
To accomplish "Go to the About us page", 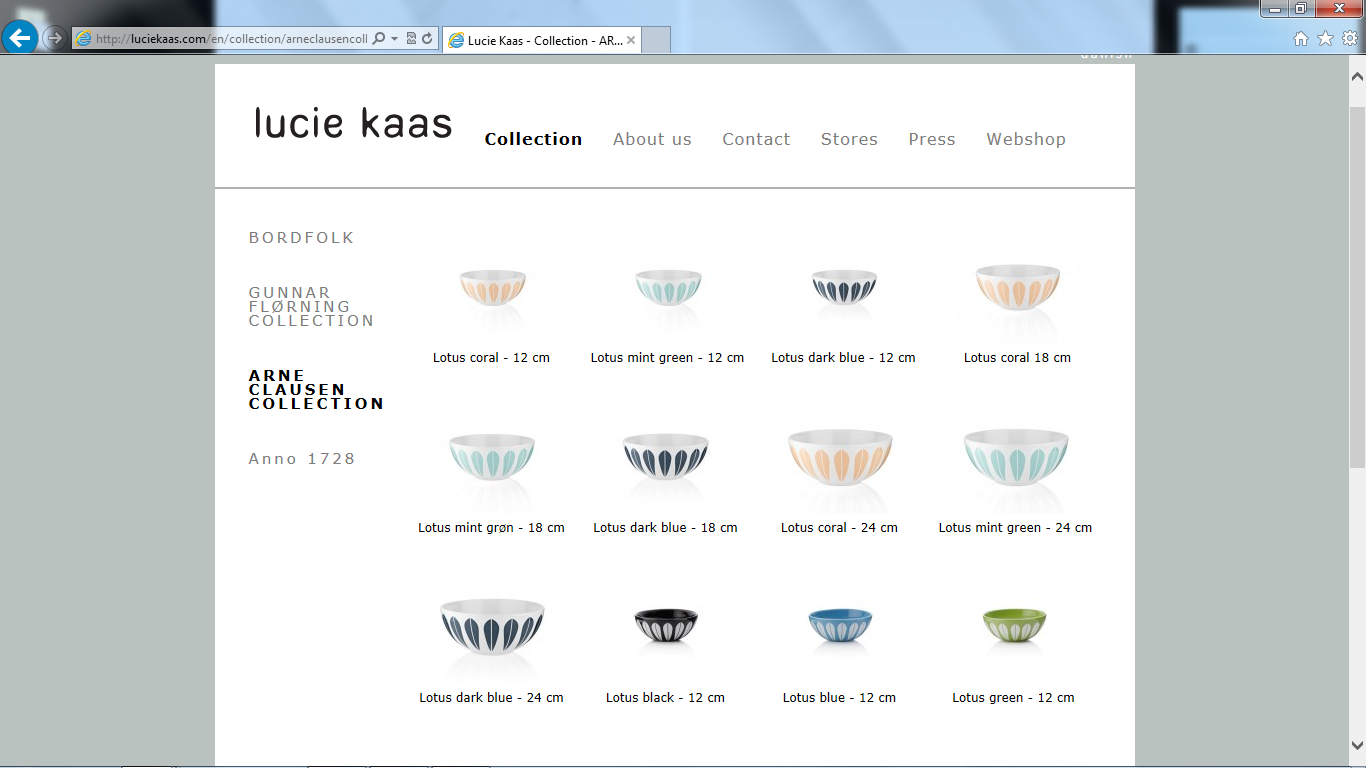I will click(652, 139).
